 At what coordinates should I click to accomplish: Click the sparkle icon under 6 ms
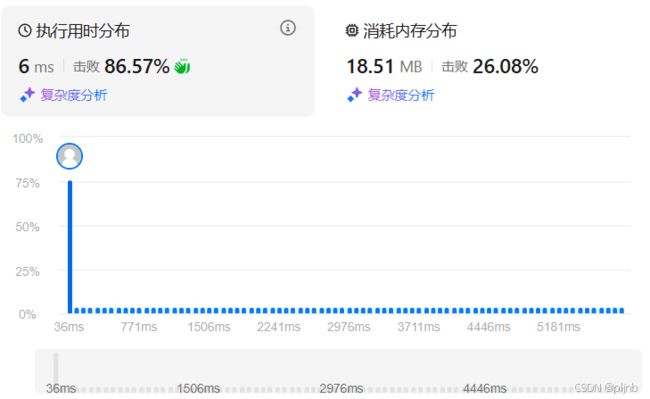click(28, 95)
